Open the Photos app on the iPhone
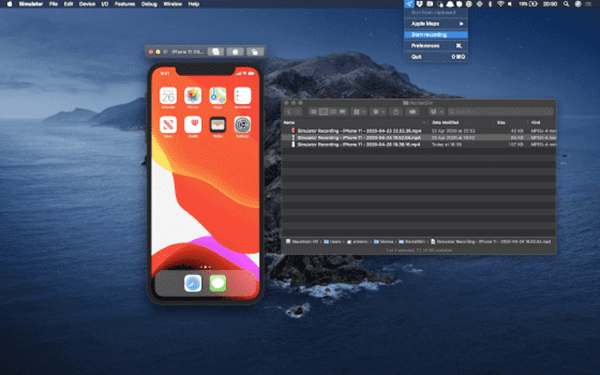 [x=193, y=96]
